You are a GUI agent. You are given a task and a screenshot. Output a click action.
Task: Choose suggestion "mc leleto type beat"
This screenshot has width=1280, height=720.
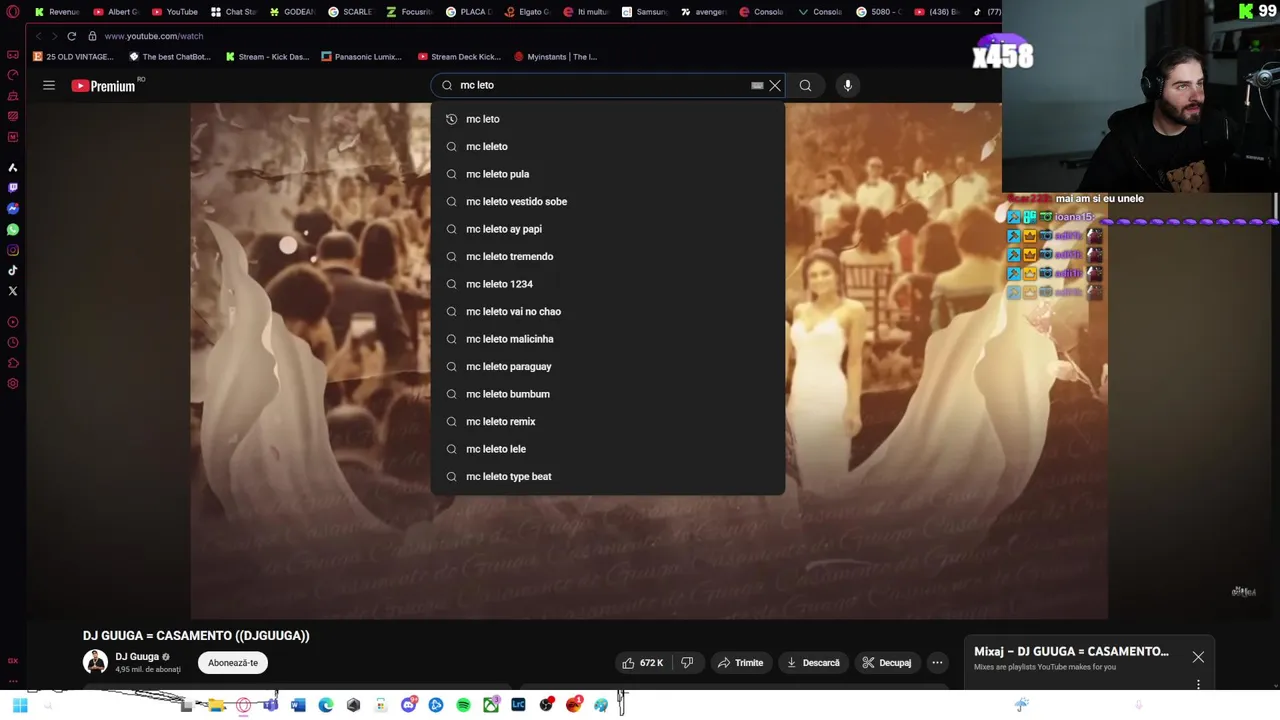click(608, 476)
